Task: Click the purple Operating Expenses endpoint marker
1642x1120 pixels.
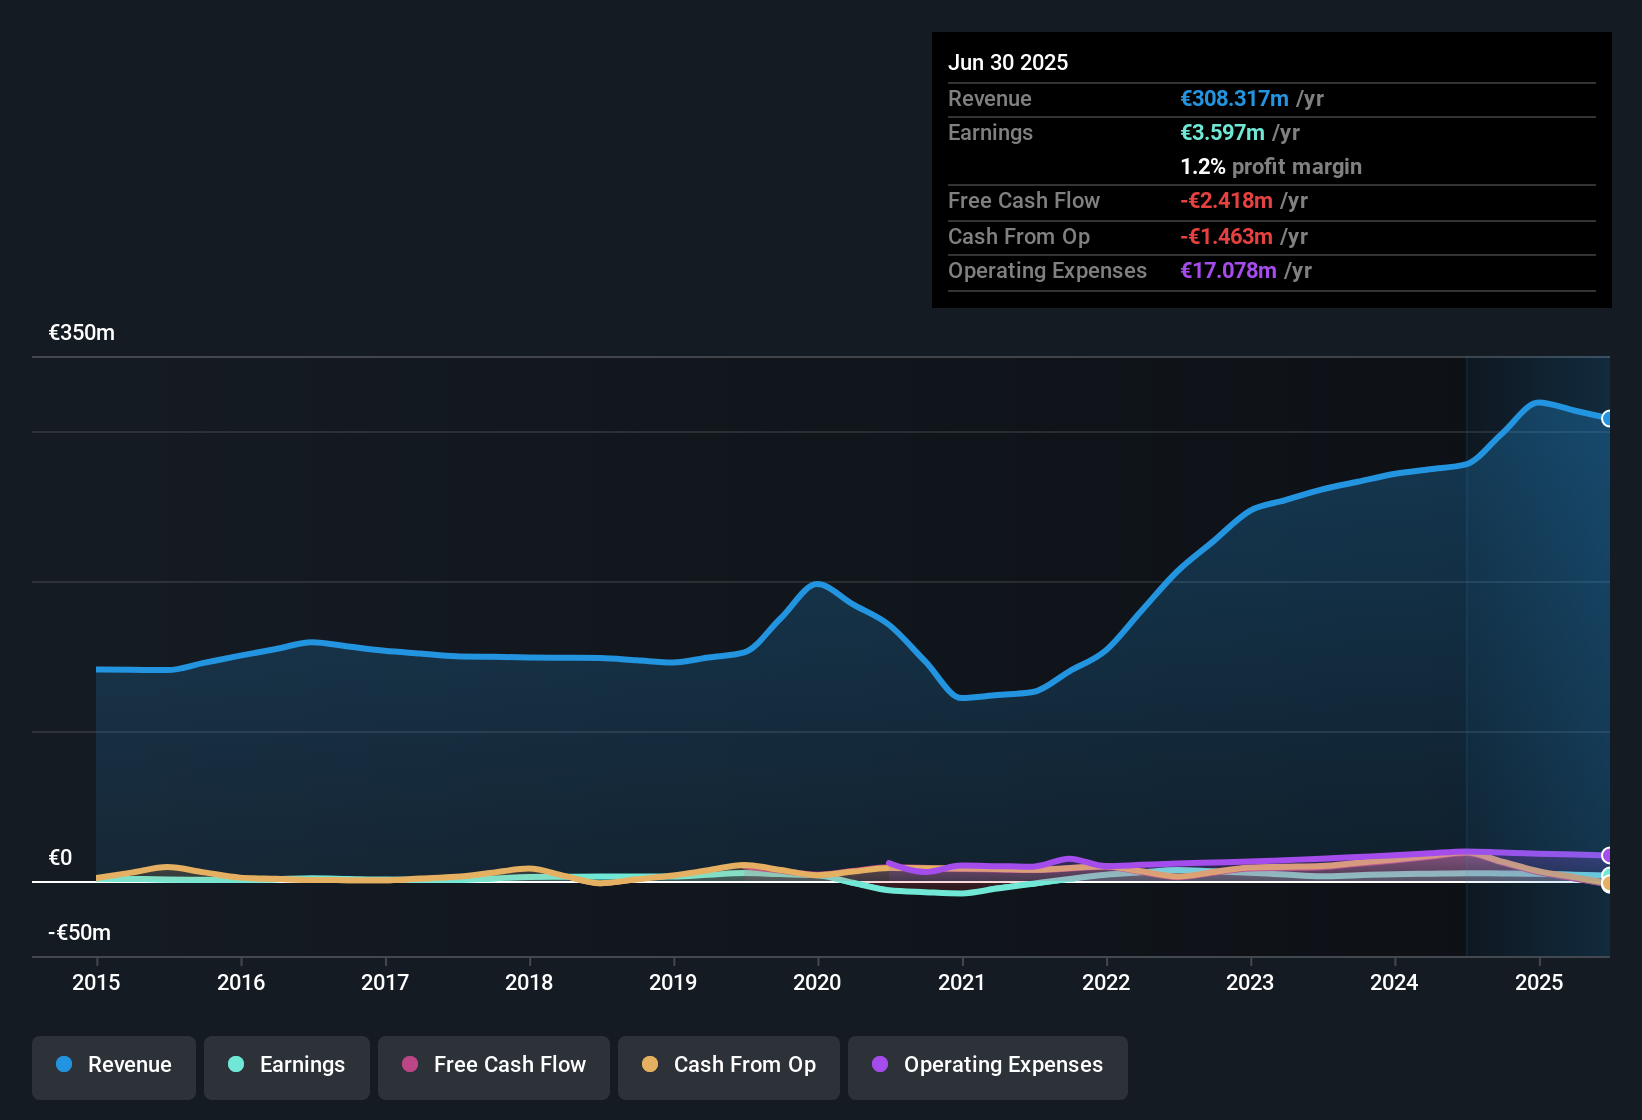Action: click(x=1608, y=855)
